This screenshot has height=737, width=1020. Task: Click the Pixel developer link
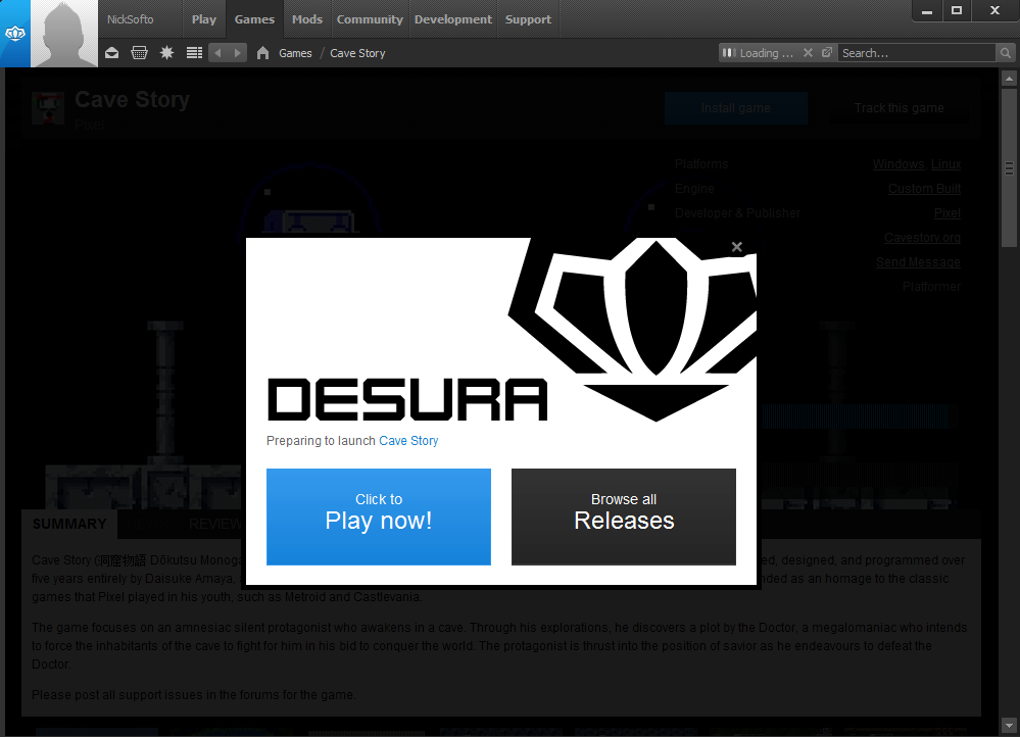[x=947, y=213]
